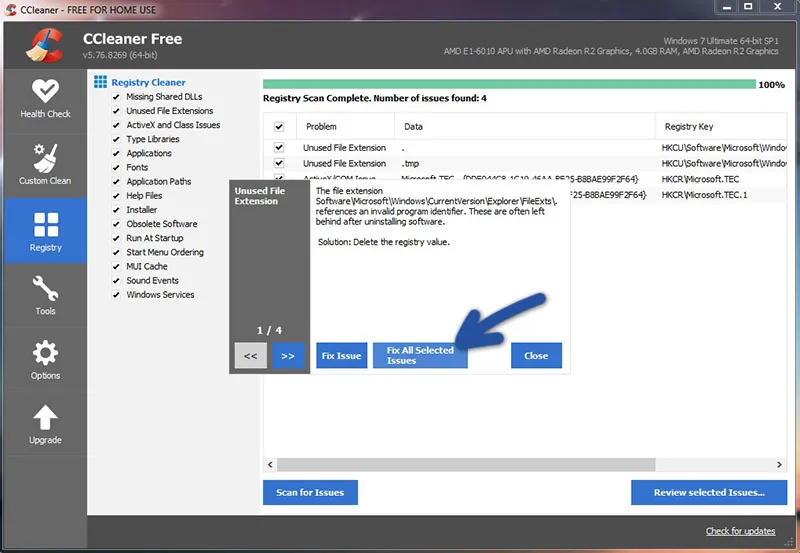
Task: Toggle Sound Events checkbox
Action: click(116, 281)
